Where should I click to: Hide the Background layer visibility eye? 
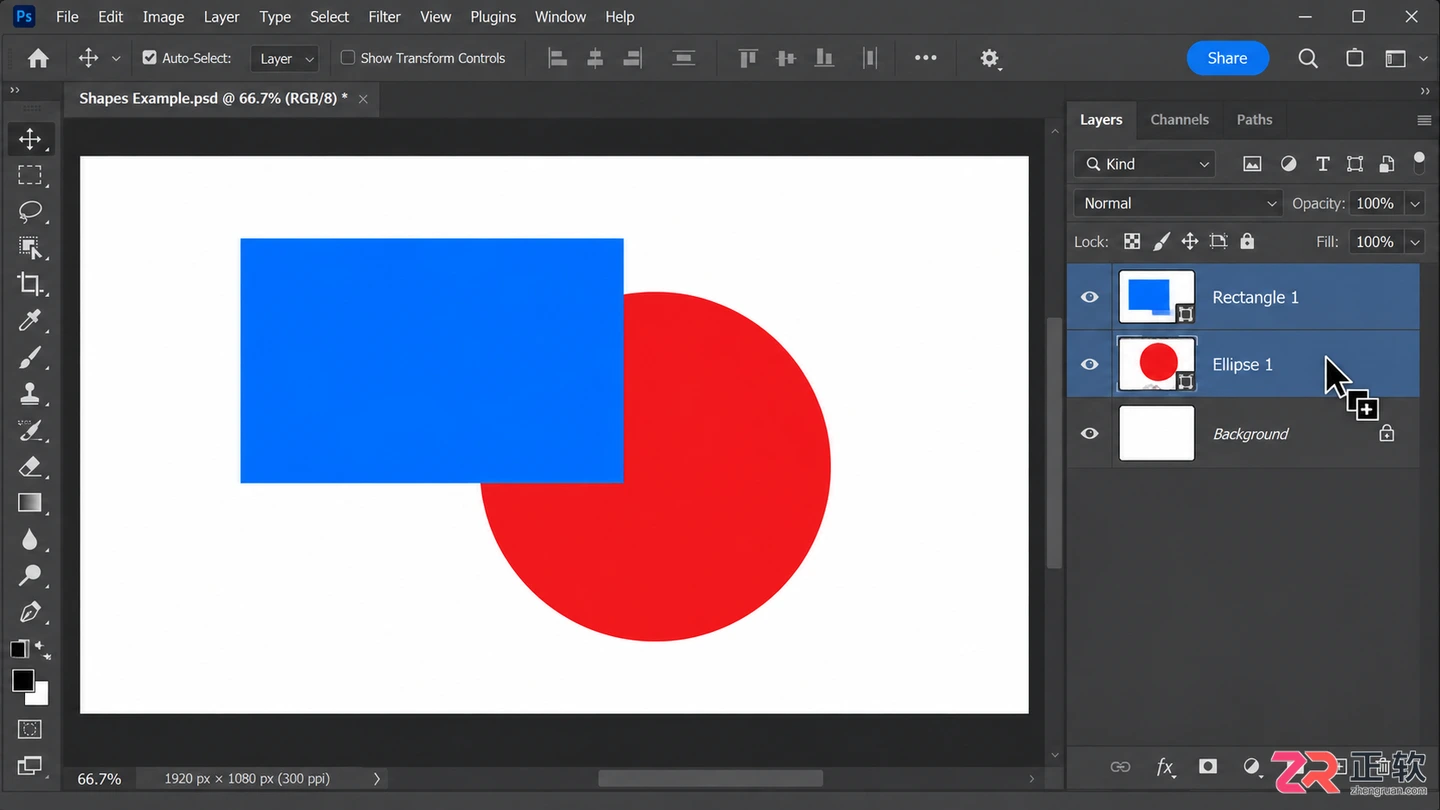tap(1090, 433)
